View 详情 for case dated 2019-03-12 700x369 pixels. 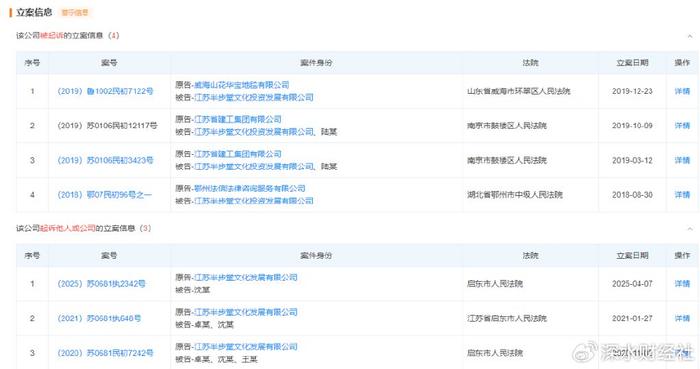pyautogui.click(x=682, y=160)
